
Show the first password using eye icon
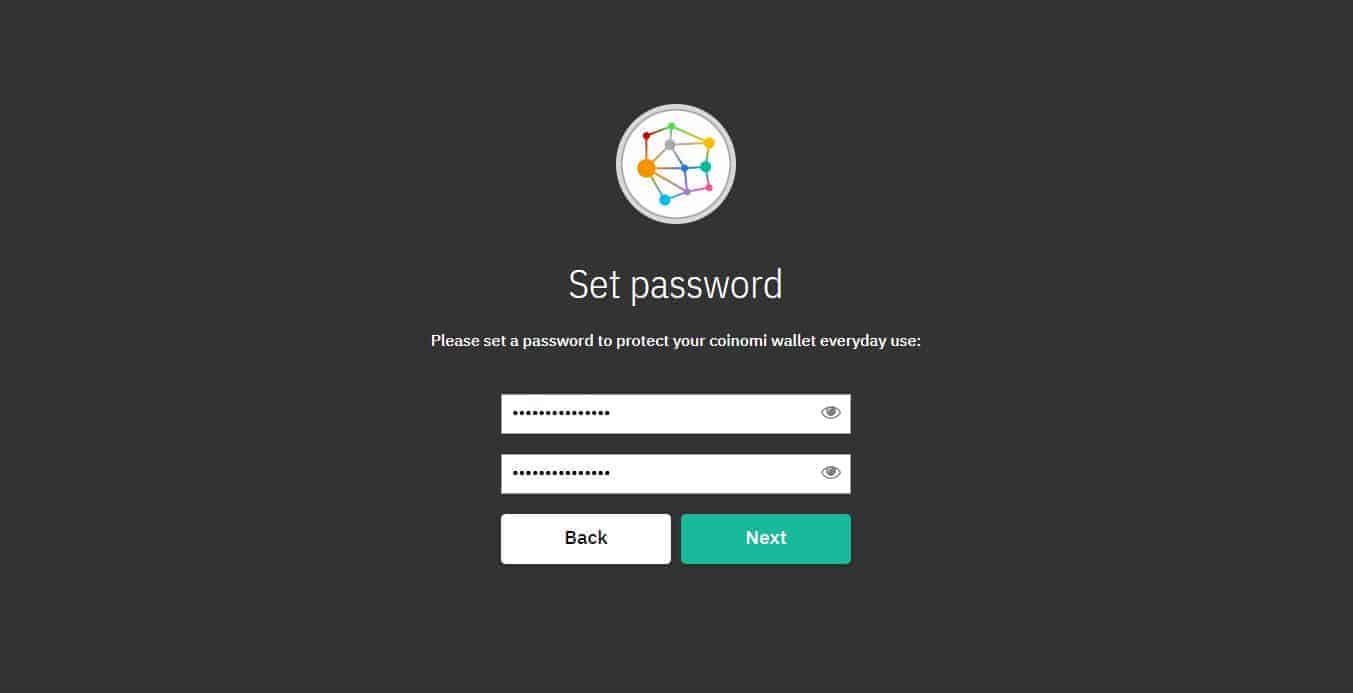coord(831,412)
